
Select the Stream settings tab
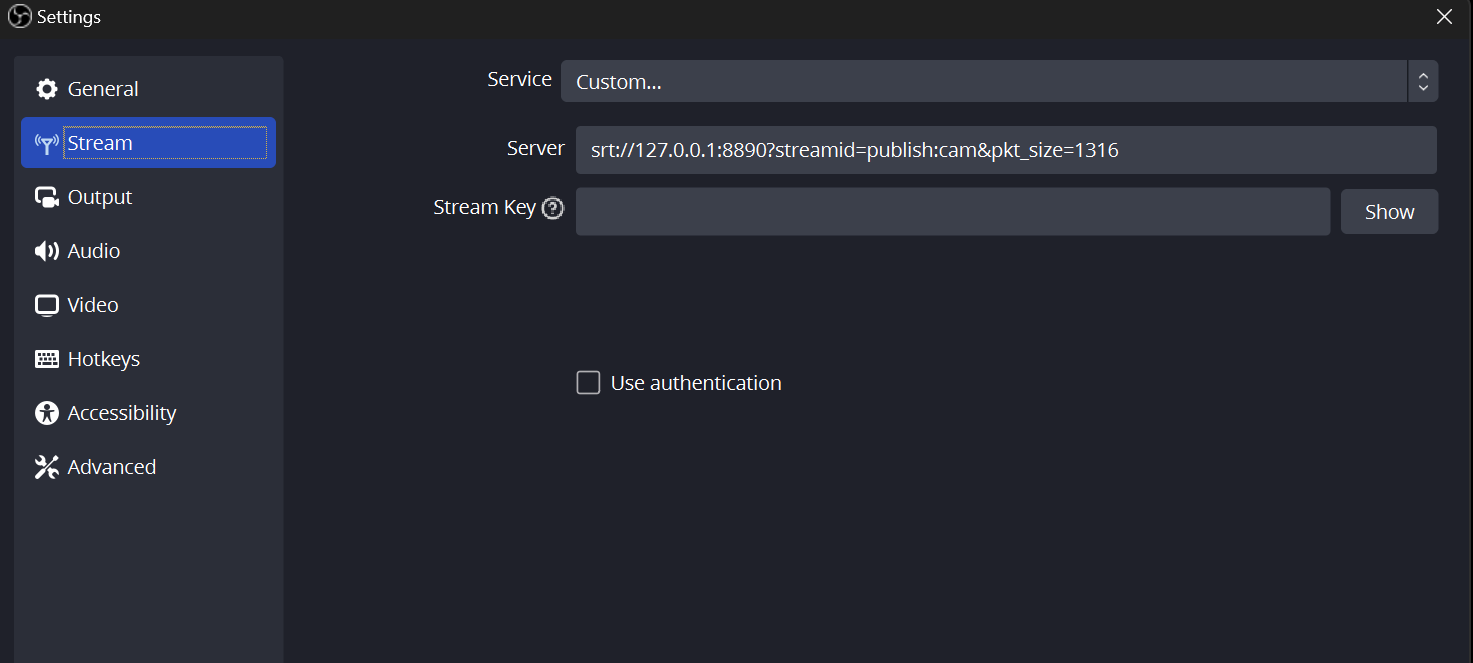tap(148, 143)
